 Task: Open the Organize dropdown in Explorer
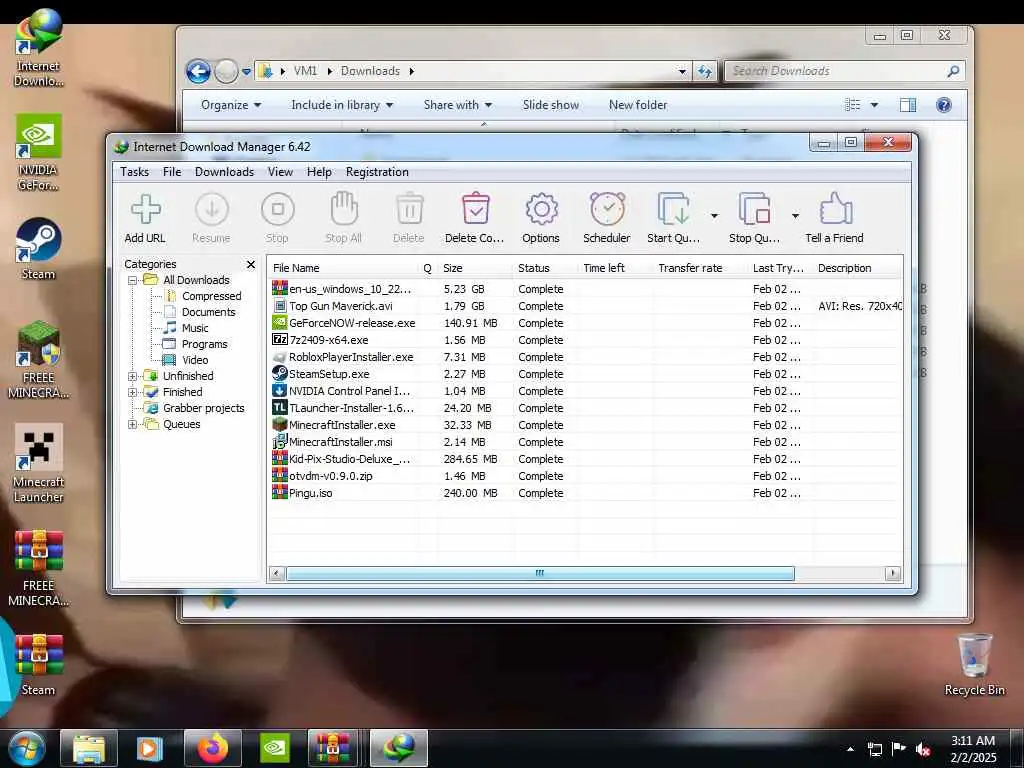pyautogui.click(x=231, y=104)
